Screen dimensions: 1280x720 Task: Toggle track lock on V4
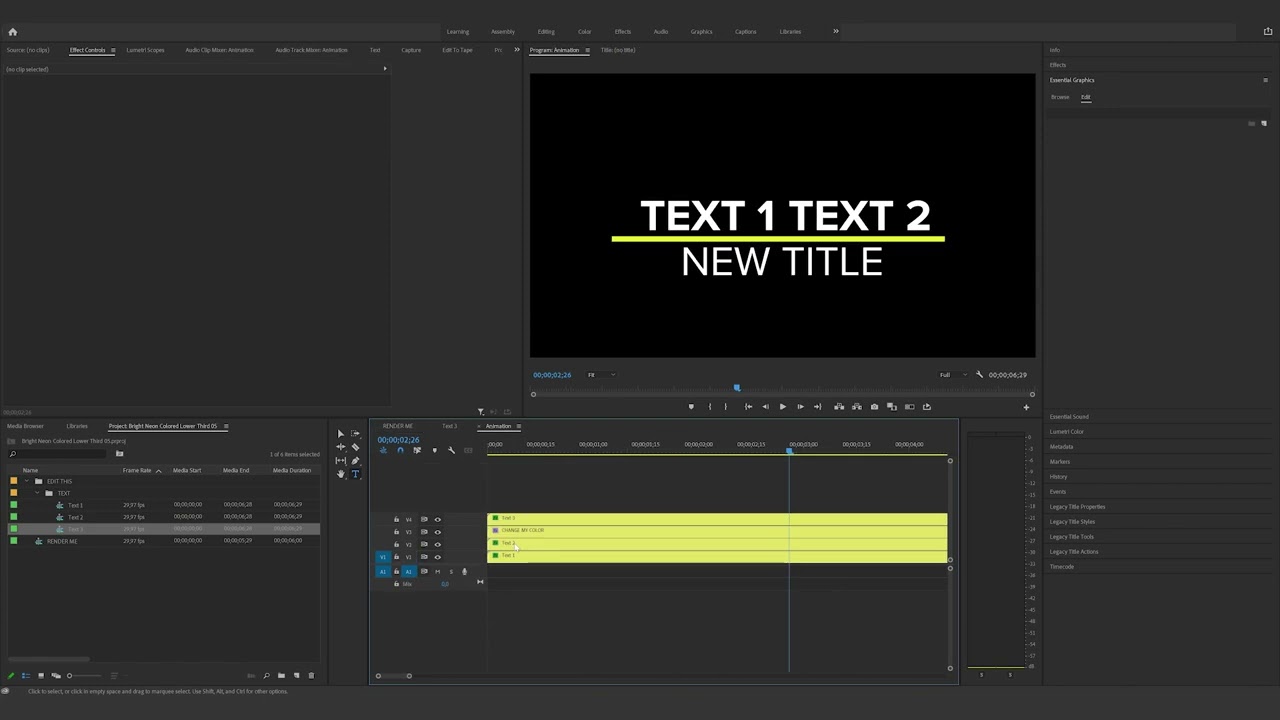click(x=396, y=520)
